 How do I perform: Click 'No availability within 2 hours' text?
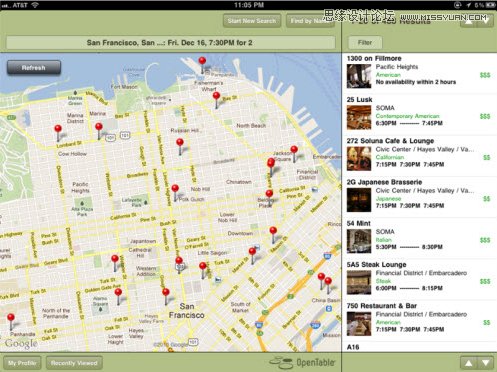416,82
